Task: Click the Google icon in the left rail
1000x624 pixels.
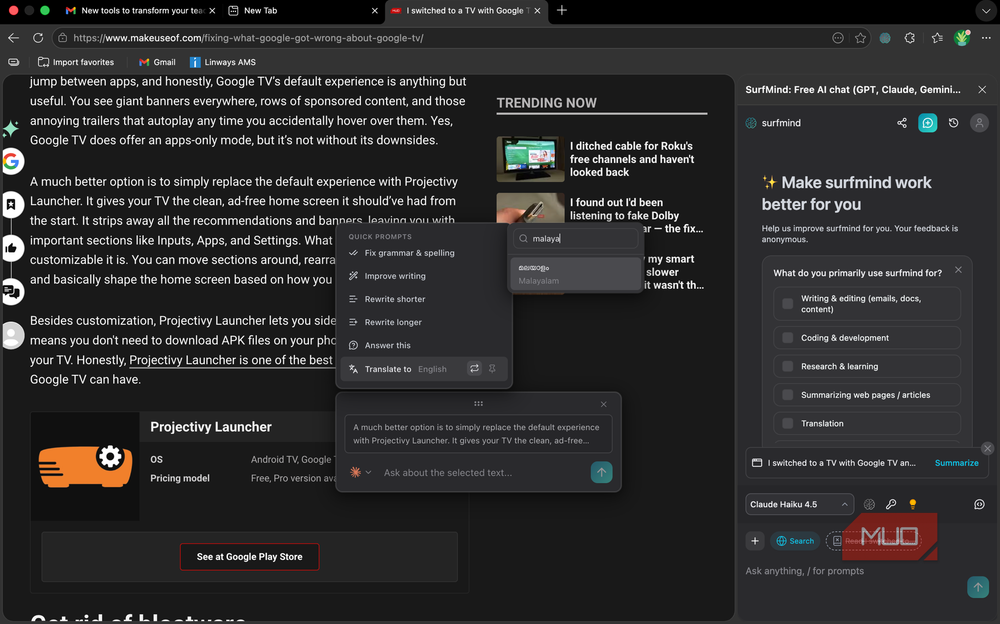Action: pyautogui.click(x=11, y=161)
